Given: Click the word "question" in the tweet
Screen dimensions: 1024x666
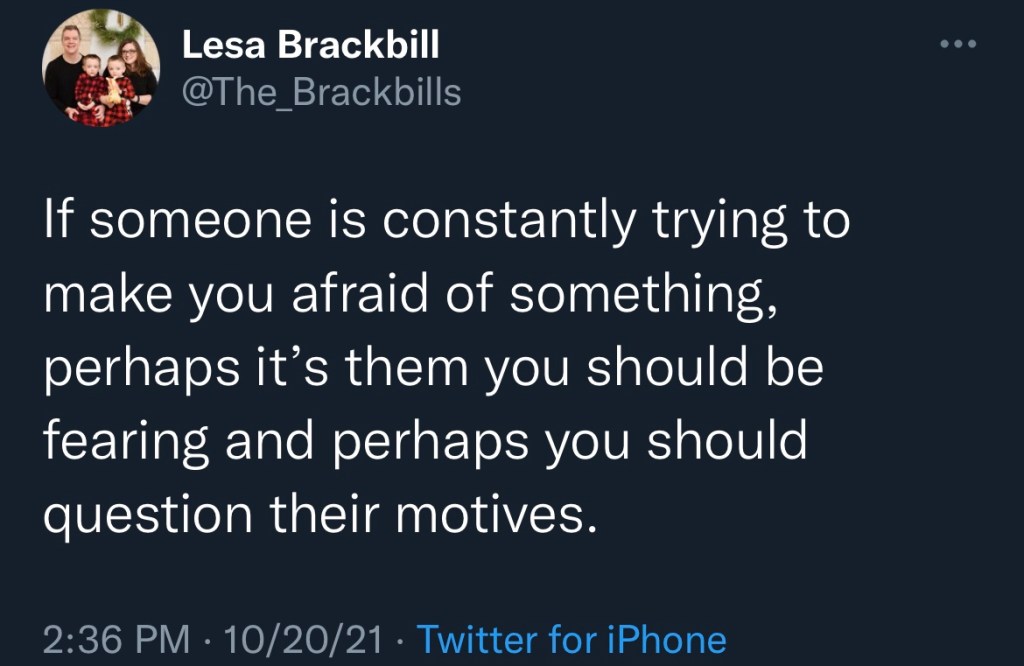Looking at the screenshot, I should [153, 516].
